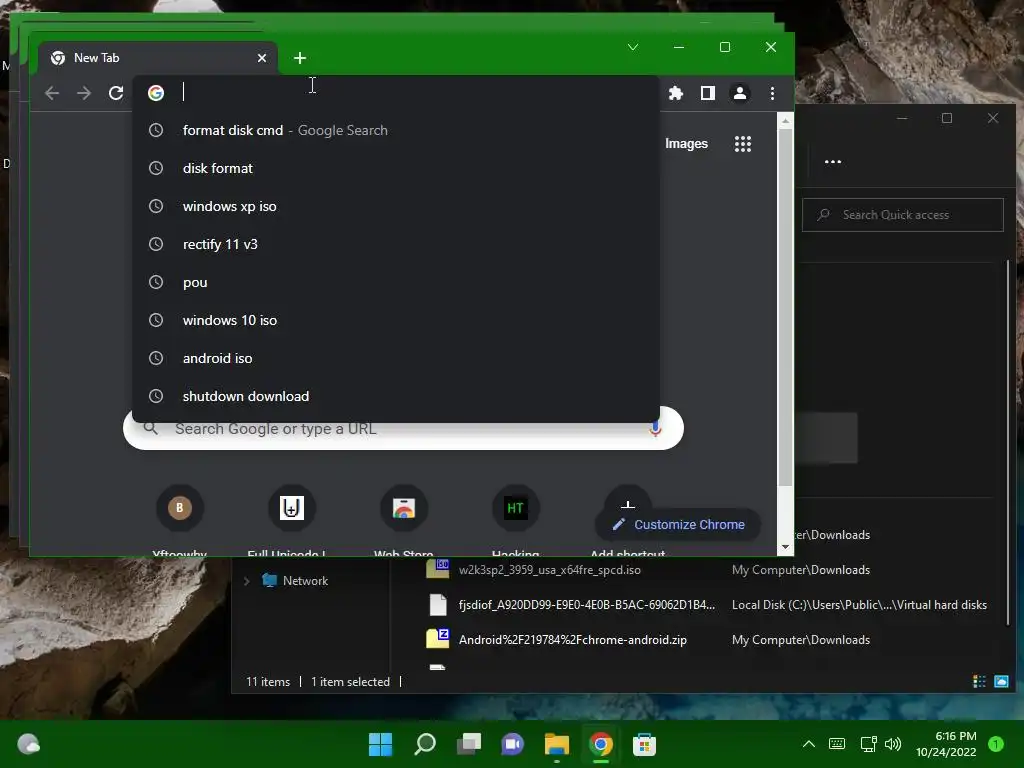The image size is (1024, 768).
Task: Open the Images link
Action: pyautogui.click(x=686, y=144)
